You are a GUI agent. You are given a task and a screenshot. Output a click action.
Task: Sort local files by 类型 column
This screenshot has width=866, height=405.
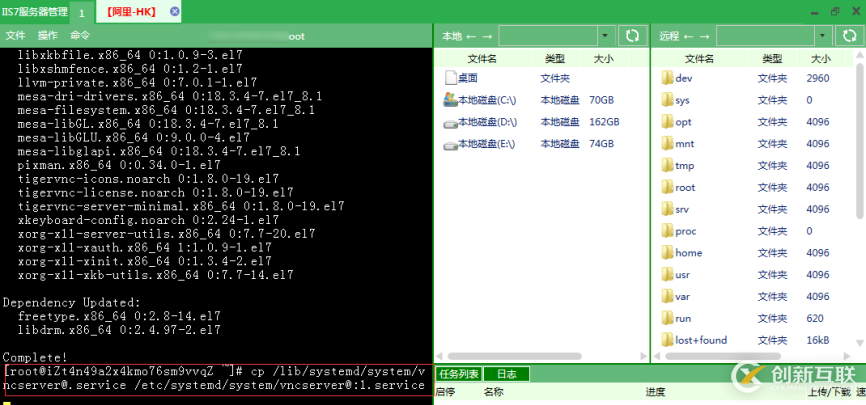[x=555, y=59]
